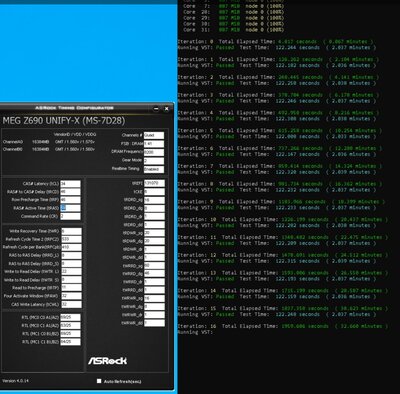Screen dimensions: 400x394
Task: Click the Gear Mode value field
Action: coord(154,160)
